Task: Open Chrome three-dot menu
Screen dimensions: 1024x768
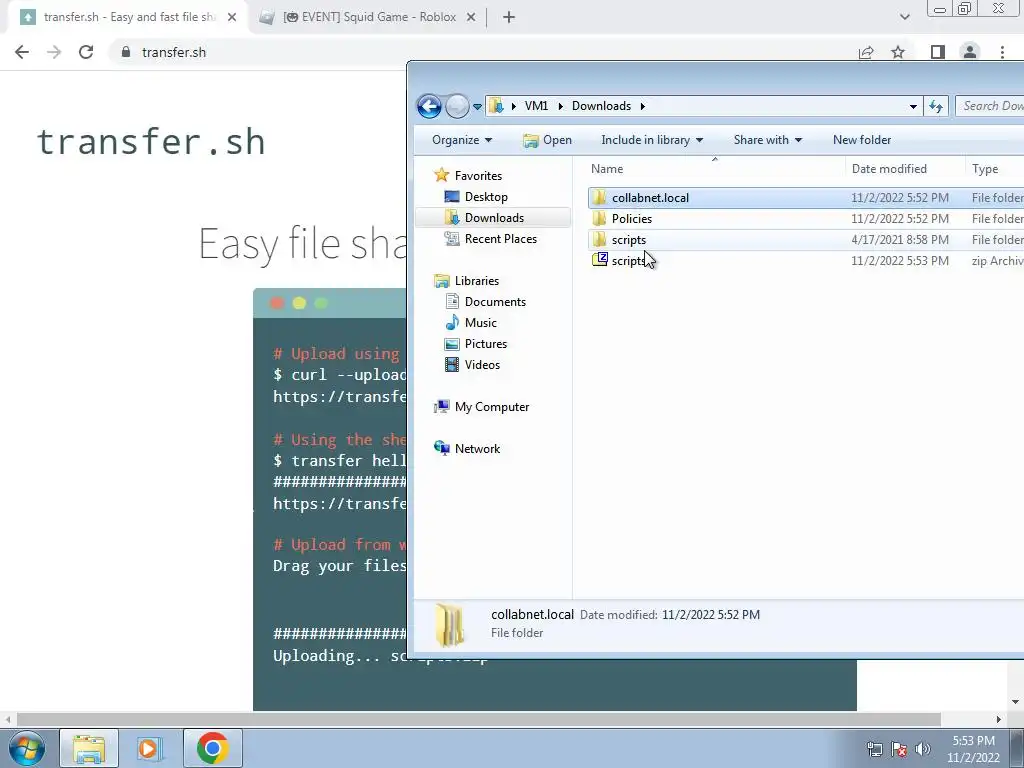Action: [1002, 52]
